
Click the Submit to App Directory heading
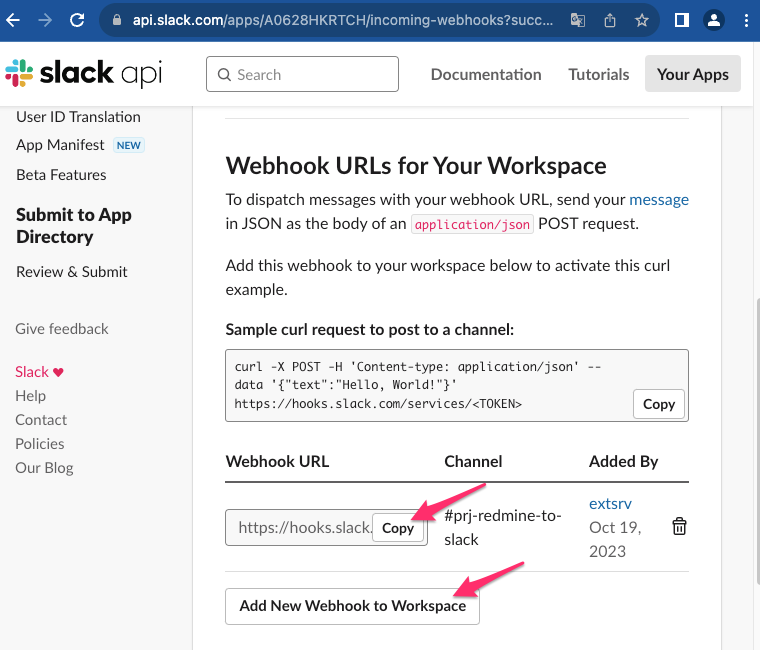point(74,225)
